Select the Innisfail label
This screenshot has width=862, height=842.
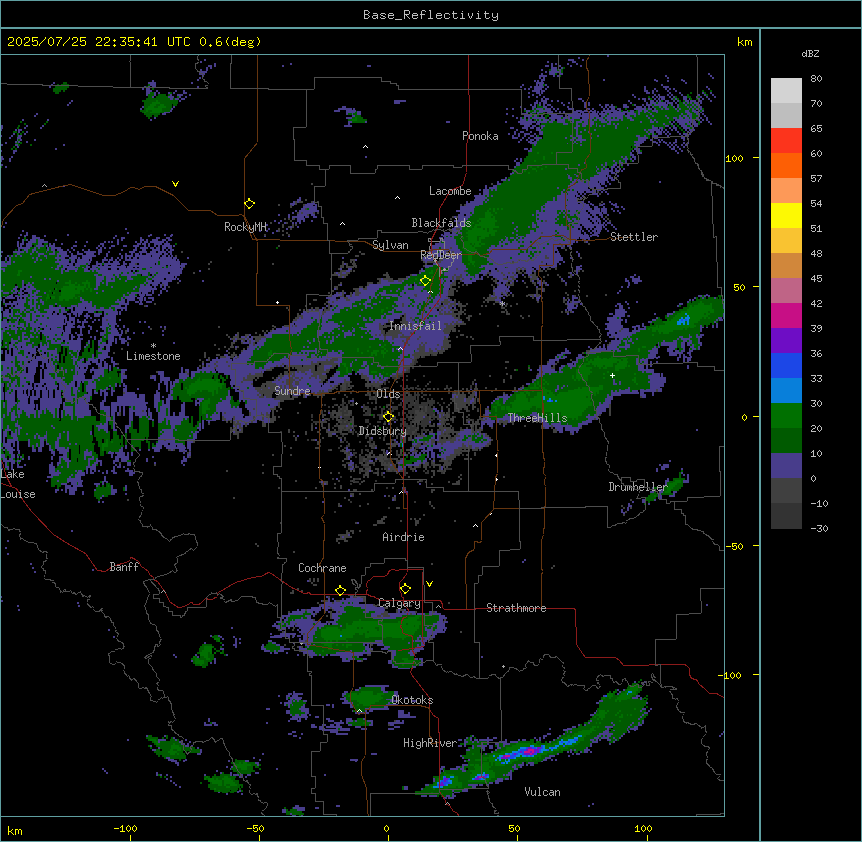415,326
